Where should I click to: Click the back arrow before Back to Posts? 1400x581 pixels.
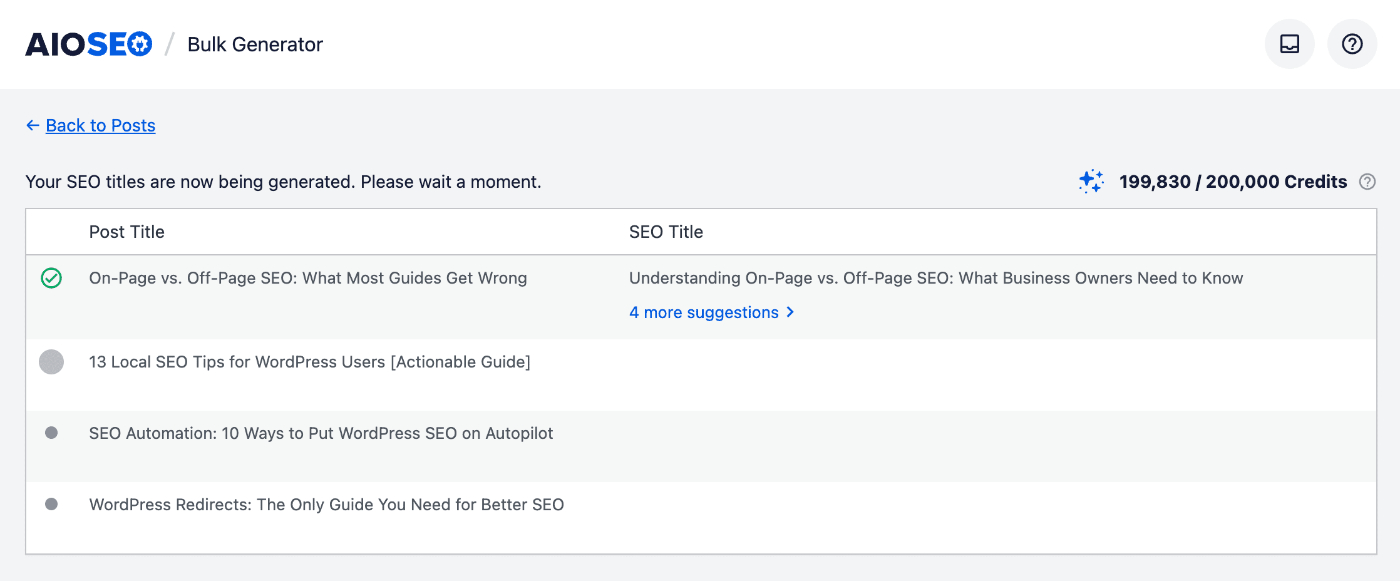click(31, 125)
